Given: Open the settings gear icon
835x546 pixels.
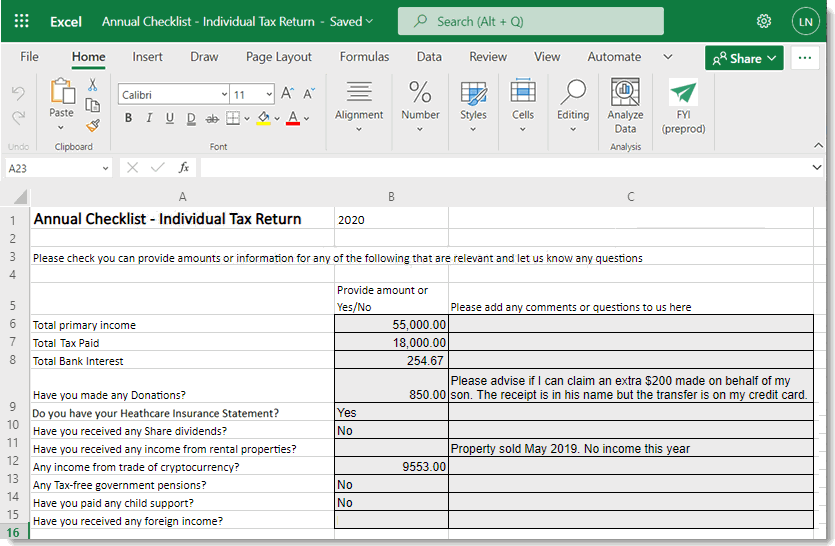Looking at the screenshot, I should tap(764, 21).
